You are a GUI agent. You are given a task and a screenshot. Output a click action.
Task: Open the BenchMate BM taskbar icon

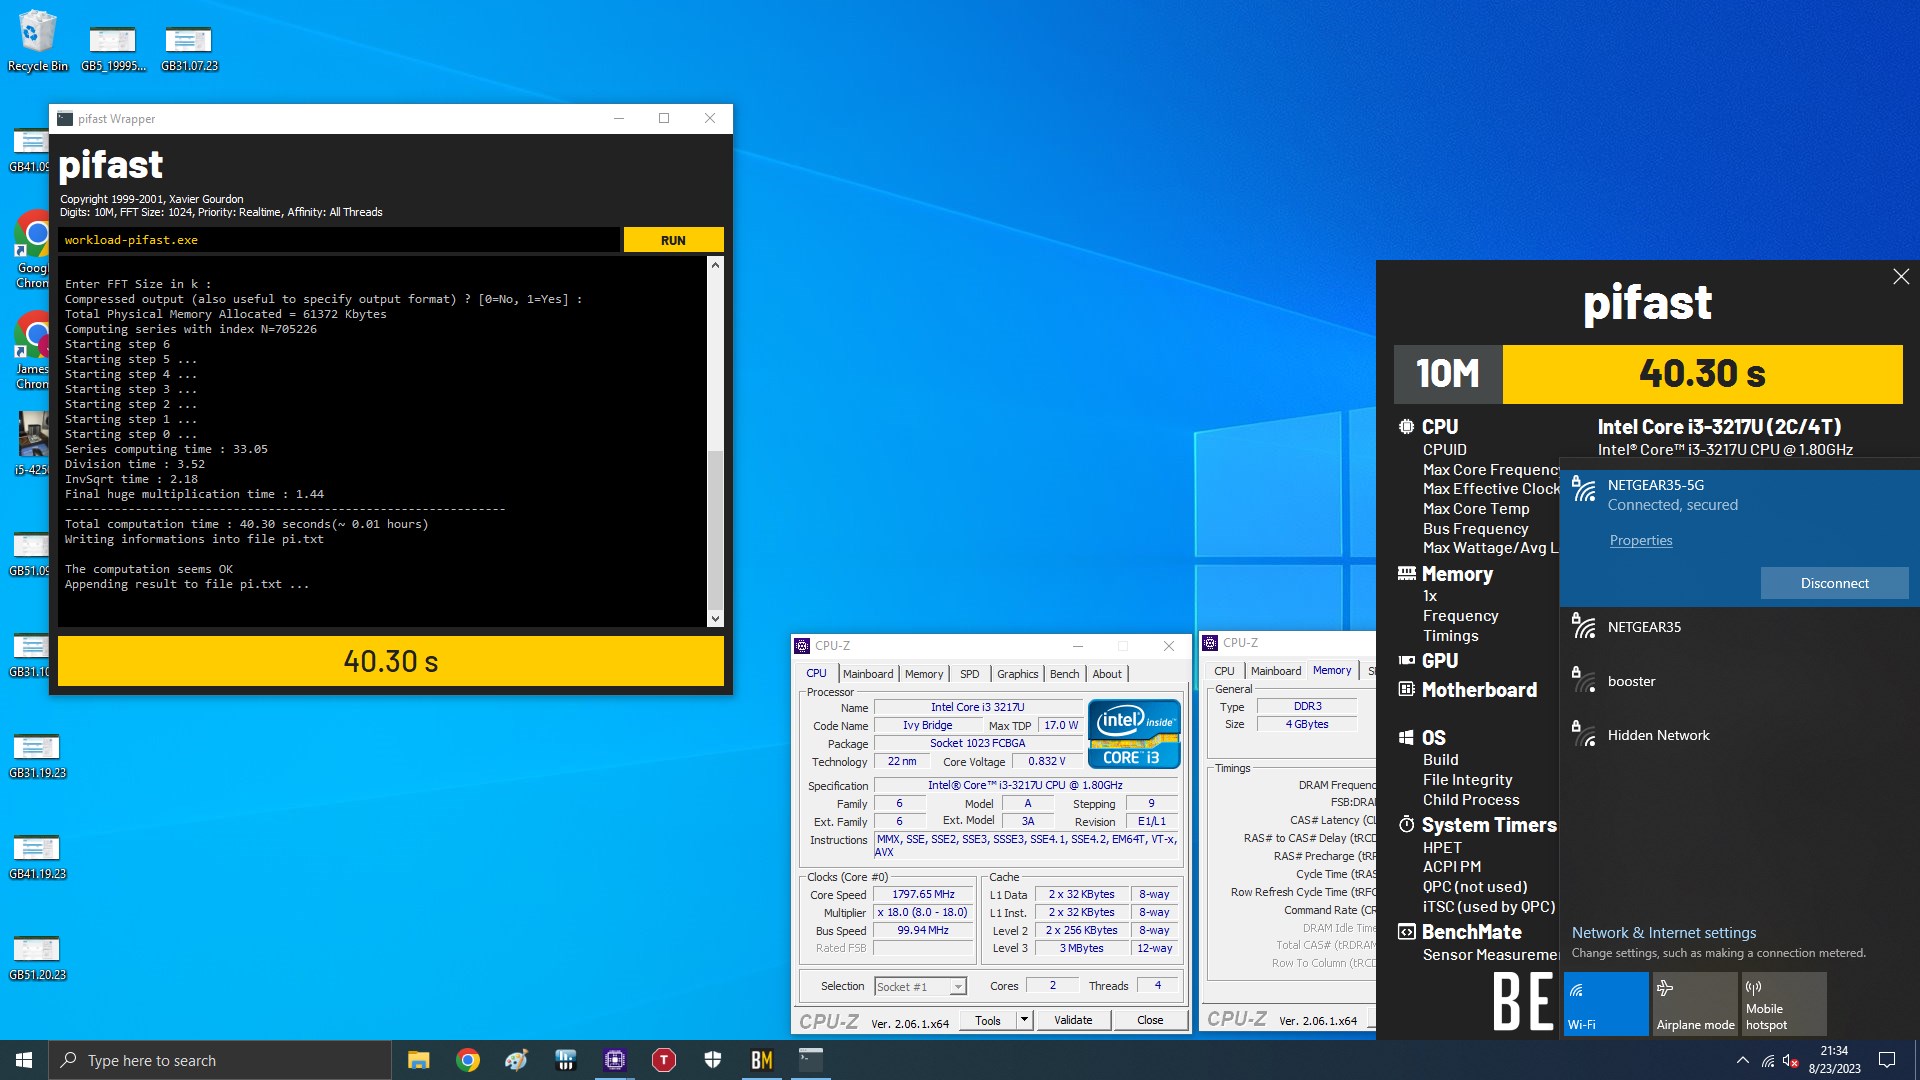[761, 1060]
